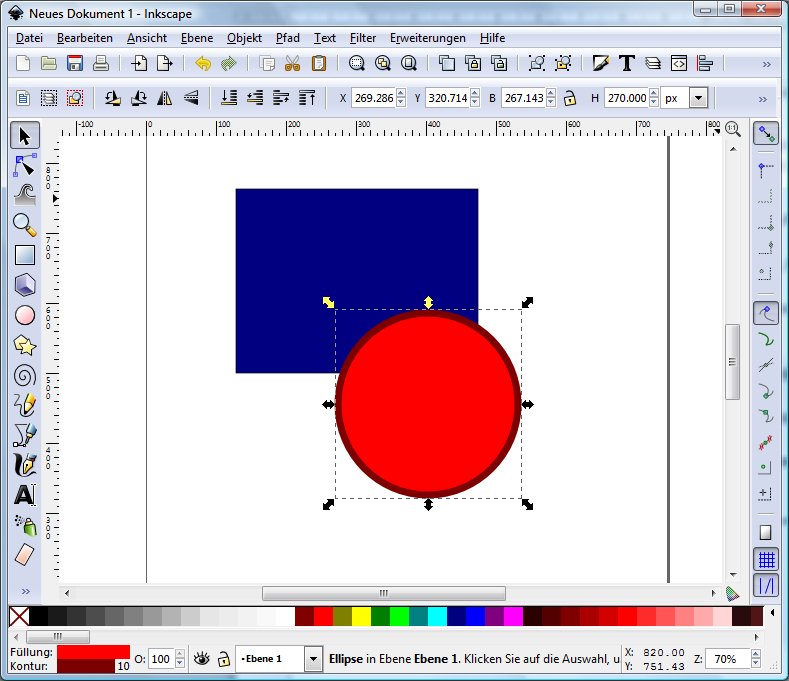This screenshot has height=681, width=789.
Task: Select the Rectangle tool
Action: pyautogui.click(x=25, y=255)
